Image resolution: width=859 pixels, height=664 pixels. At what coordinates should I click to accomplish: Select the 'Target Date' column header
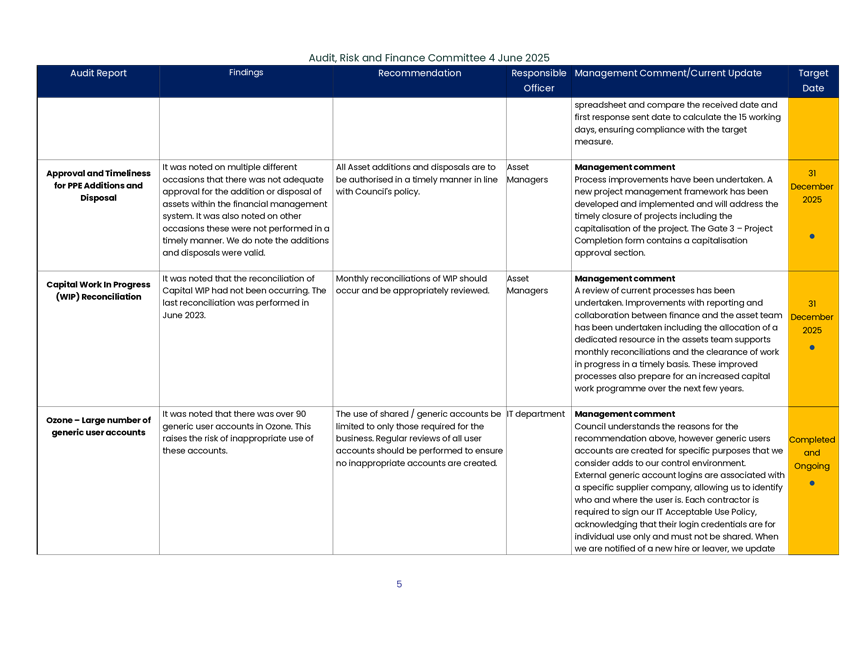click(813, 81)
